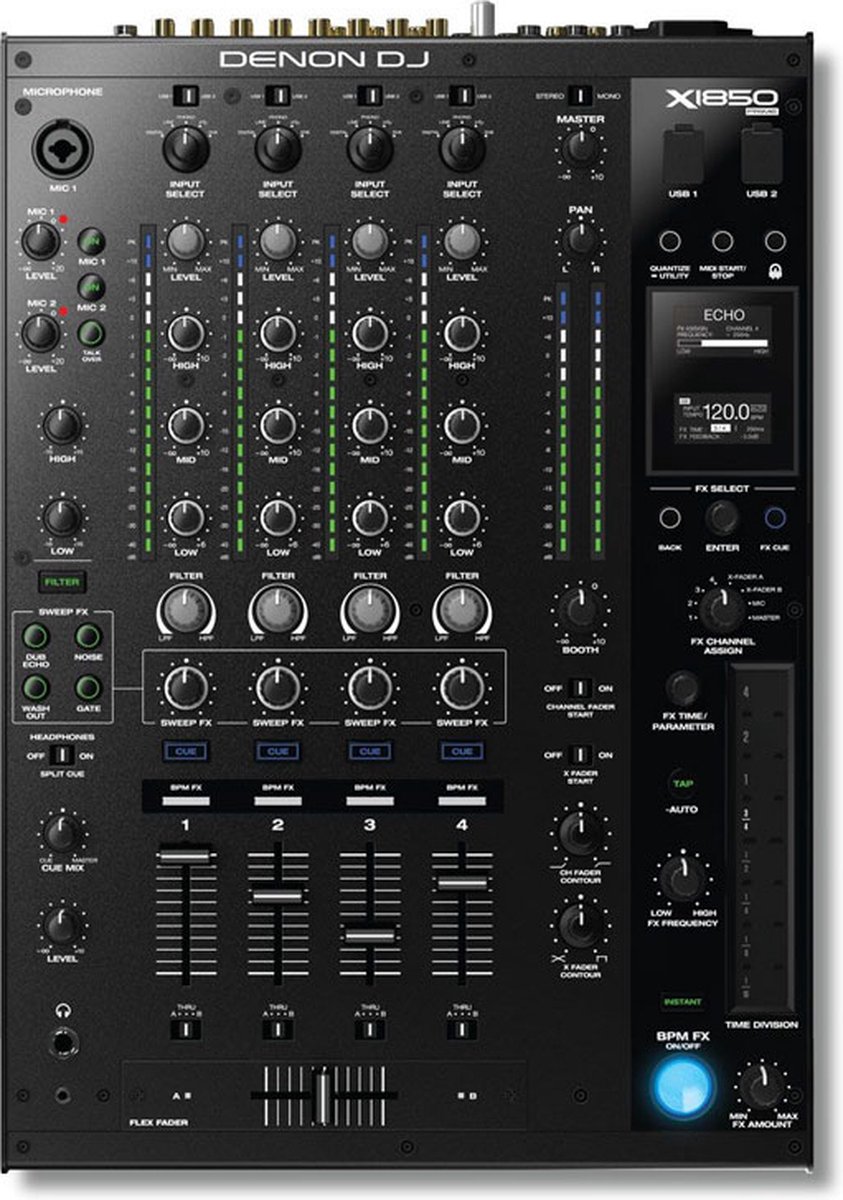This screenshot has width=843, height=1200.
Task: Click the channel 2 Level knob
Action: pyautogui.click(x=278, y=243)
